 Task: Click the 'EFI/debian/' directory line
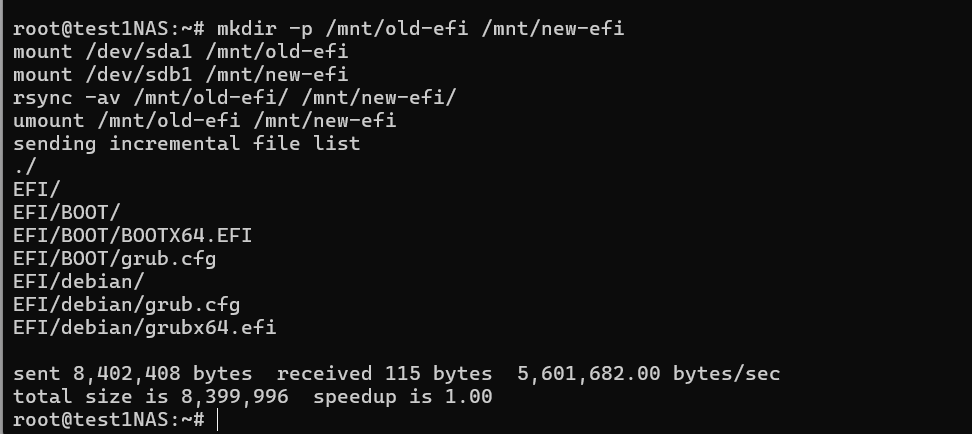pos(79,282)
